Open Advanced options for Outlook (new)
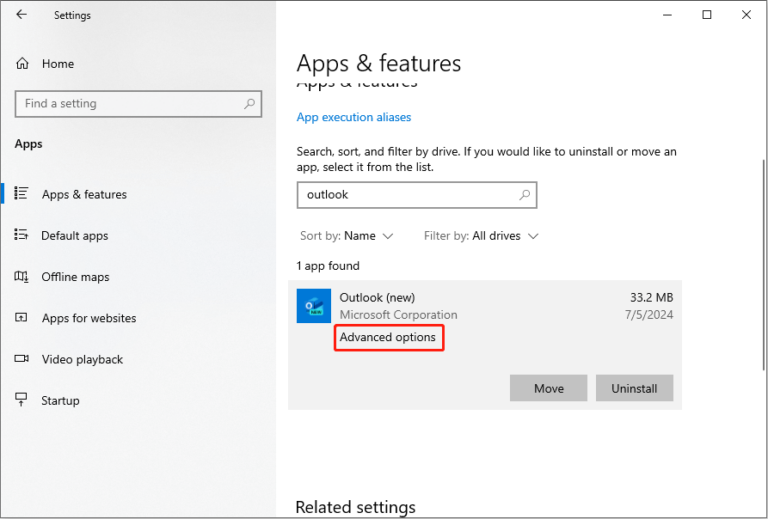Screen dimensions: 768x519 387,337
